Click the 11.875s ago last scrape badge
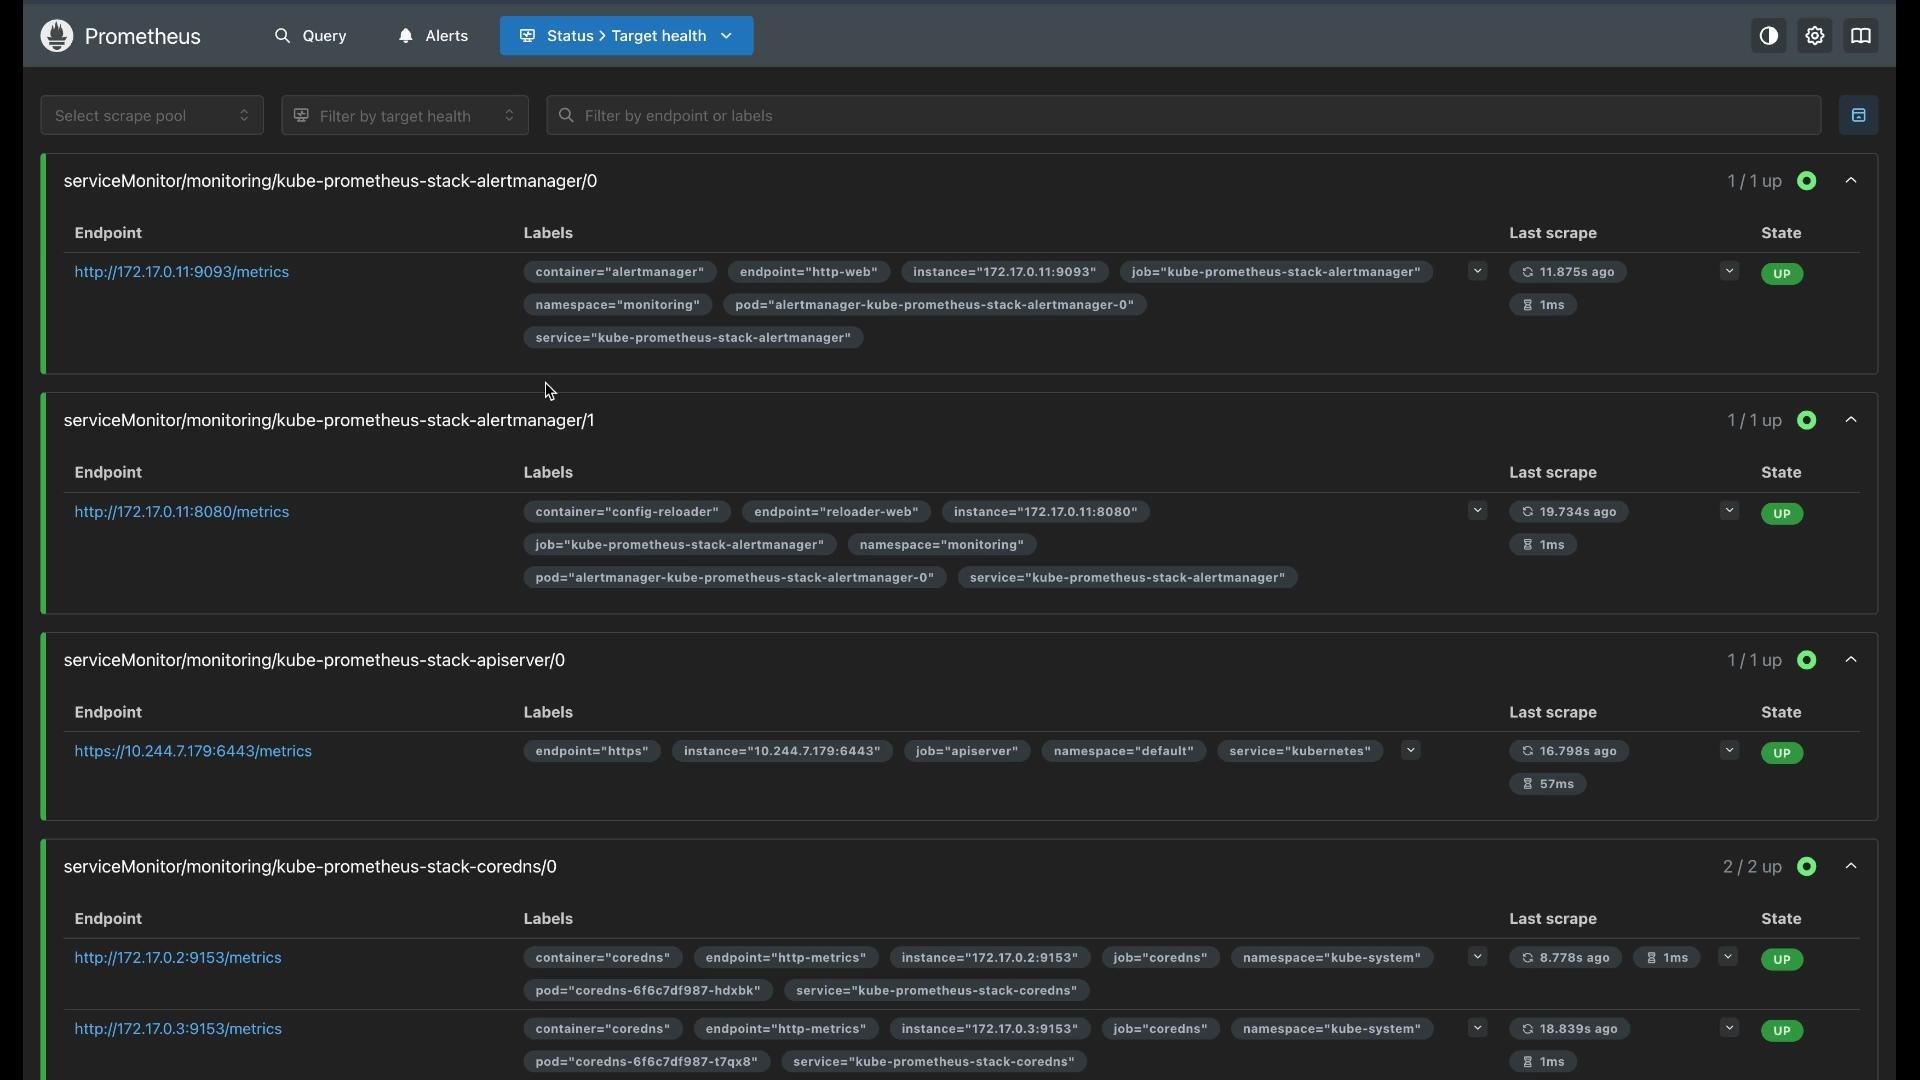 tap(1568, 273)
